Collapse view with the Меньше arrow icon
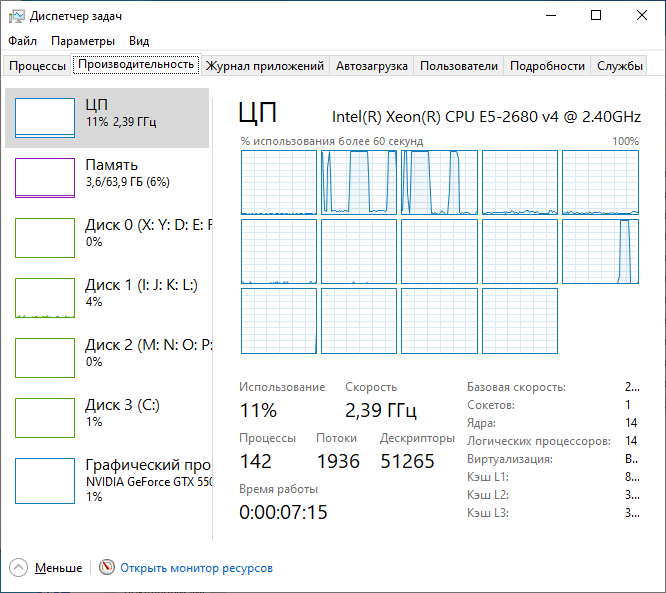The width and height of the screenshot is (666, 593). point(20,568)
